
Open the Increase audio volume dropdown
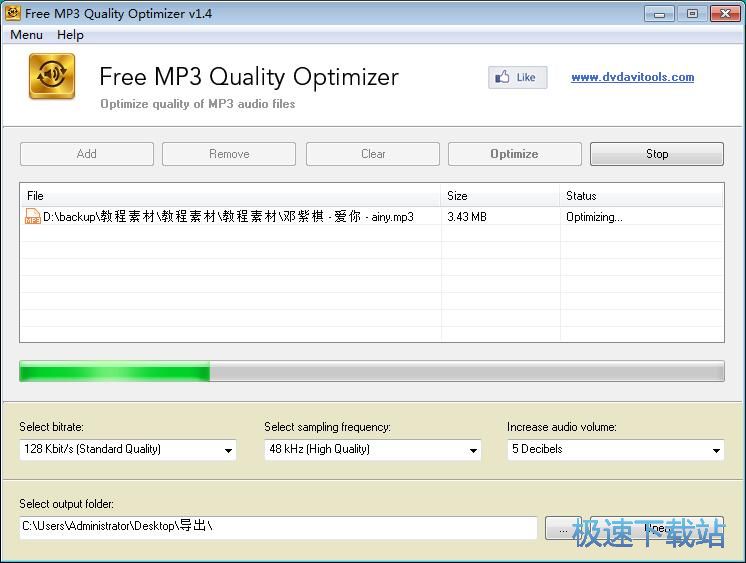coord(616,449)
